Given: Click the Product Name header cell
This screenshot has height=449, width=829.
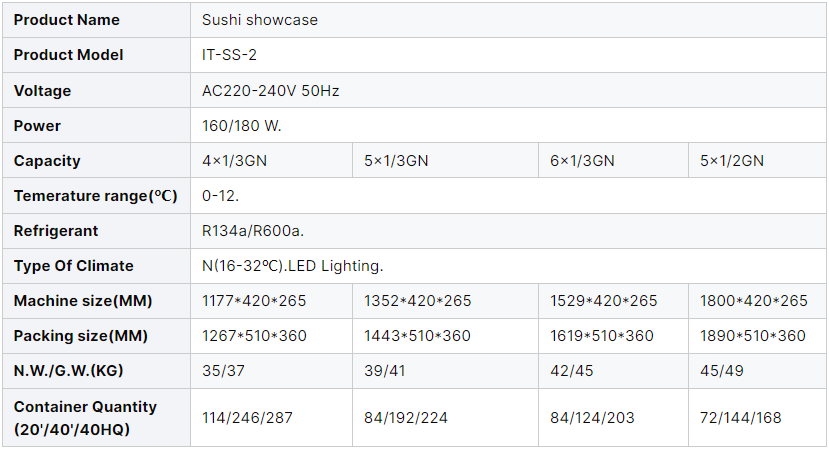Looking at the screenshot, I should (66, 20).
